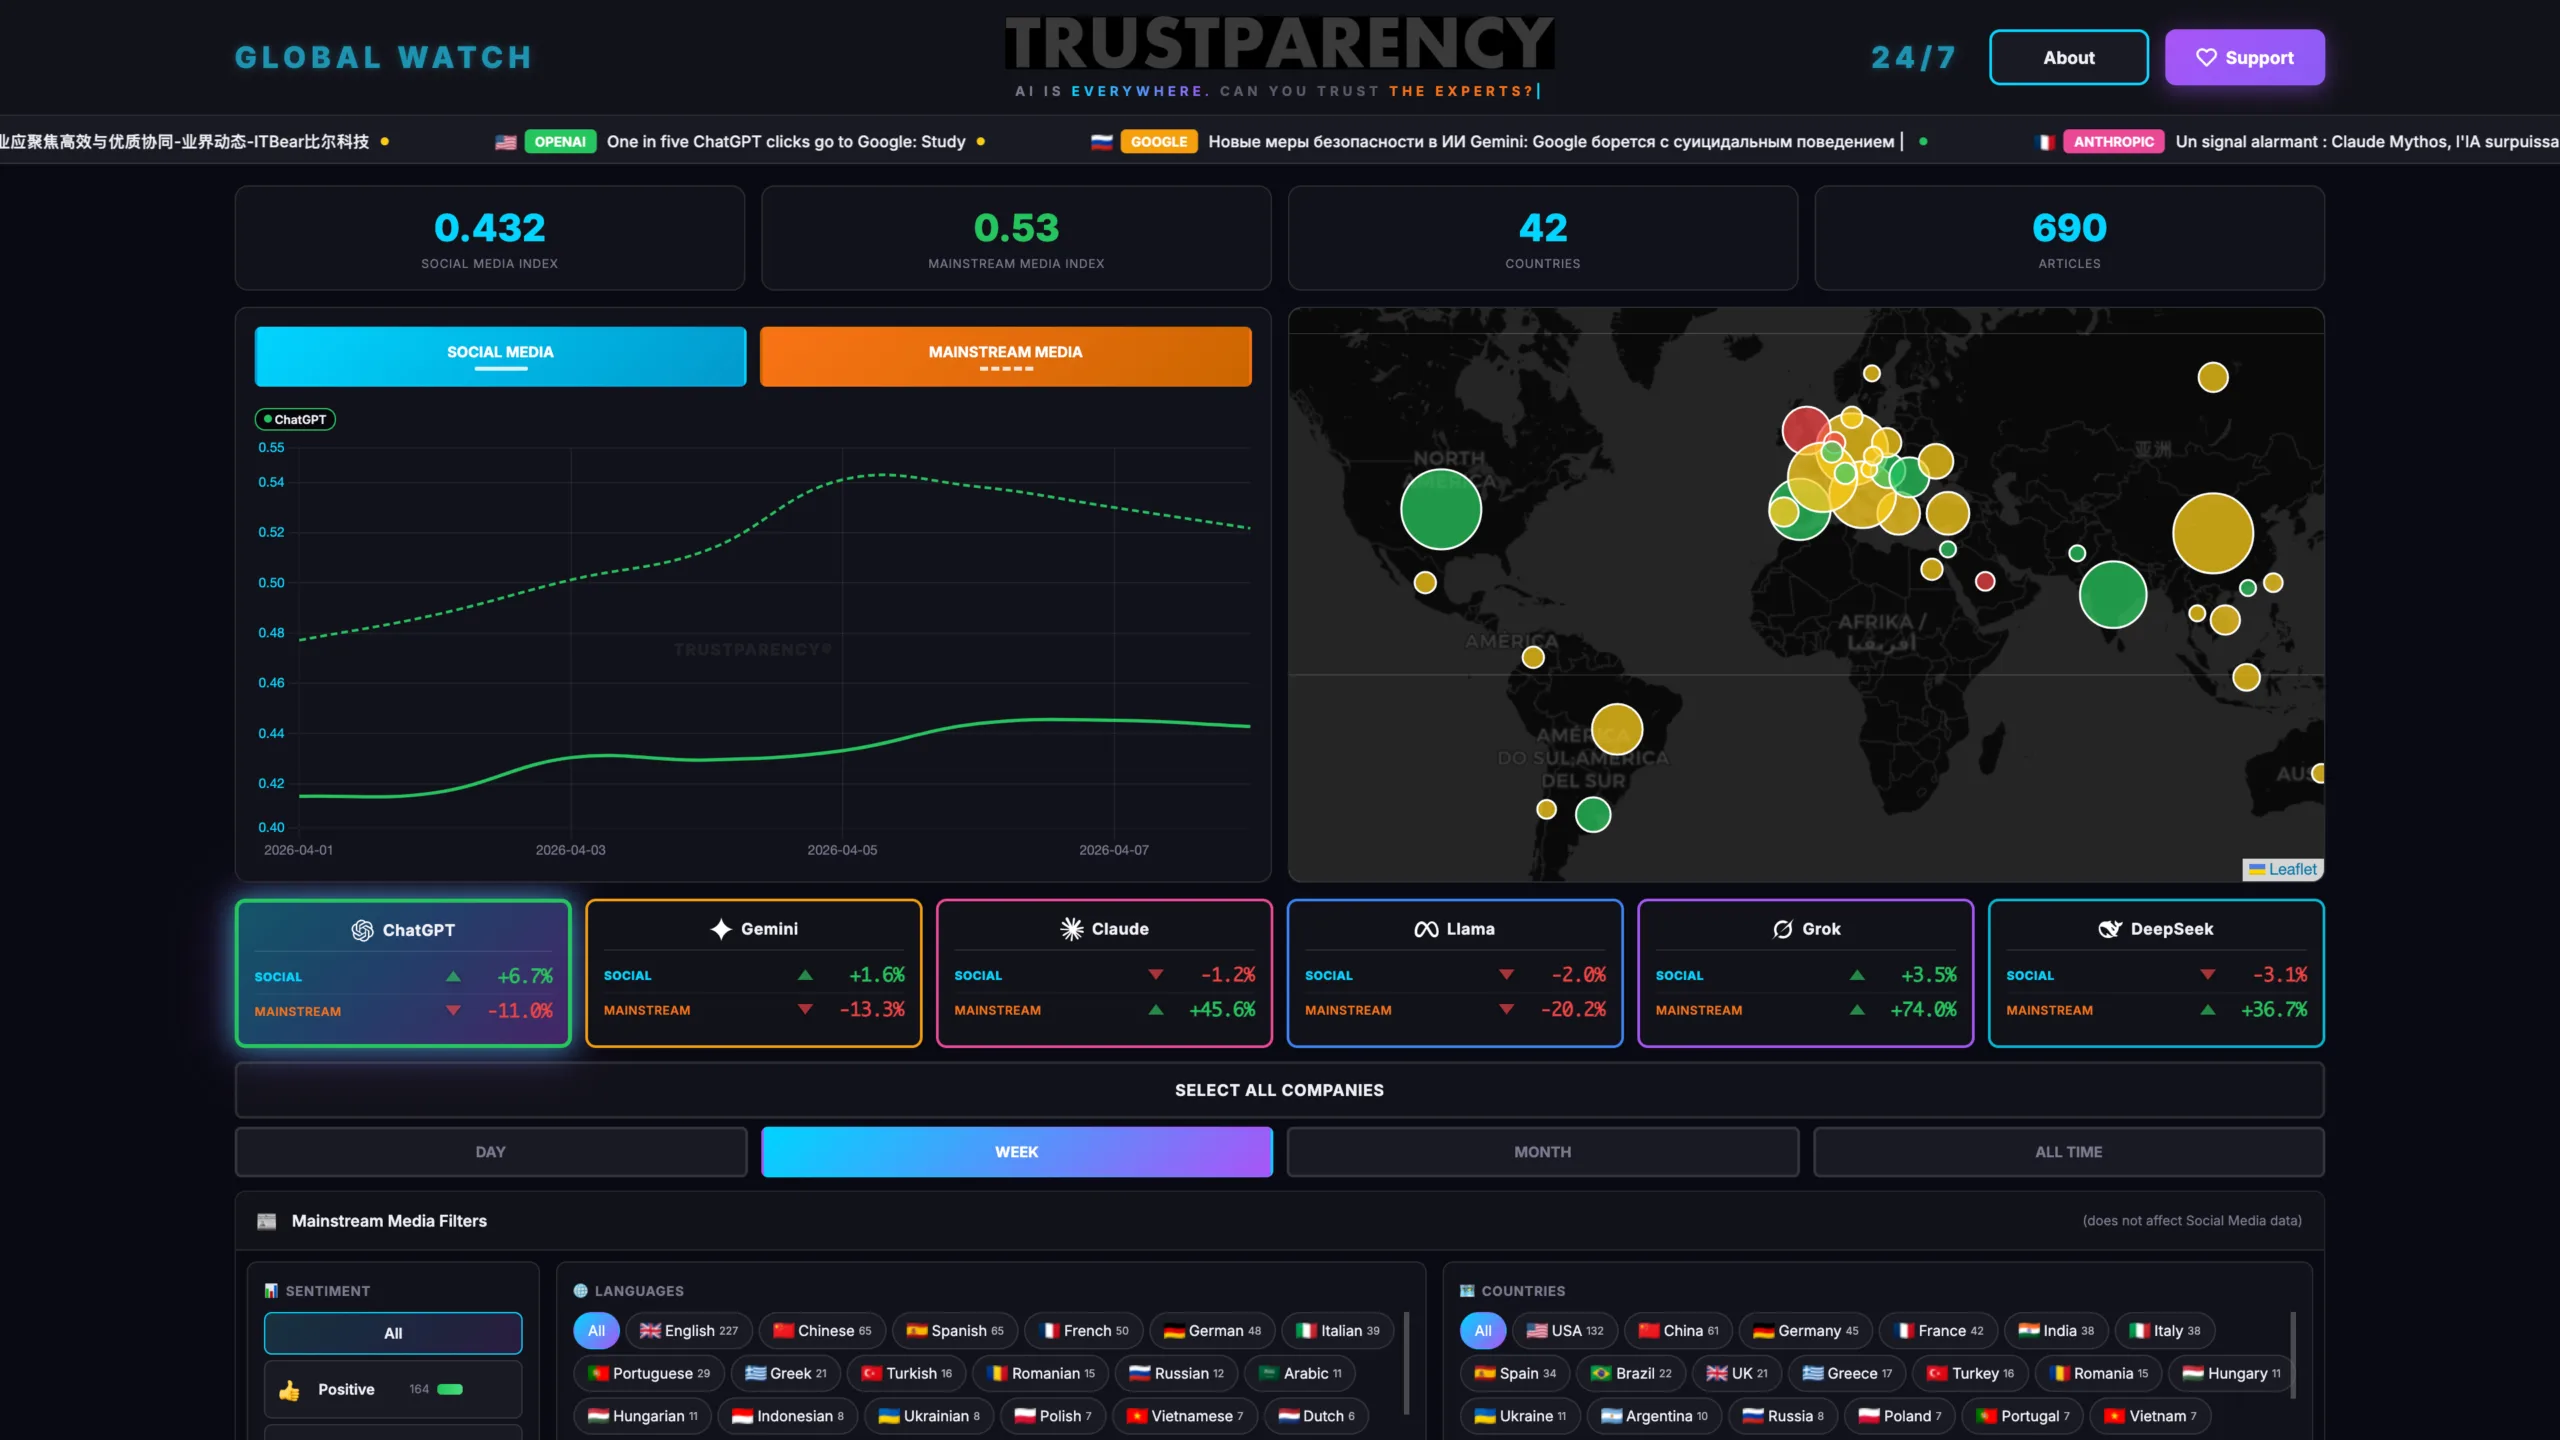Click the heart icon inside the Support button
The image size is (2560, 1440).
point(2207,57)
